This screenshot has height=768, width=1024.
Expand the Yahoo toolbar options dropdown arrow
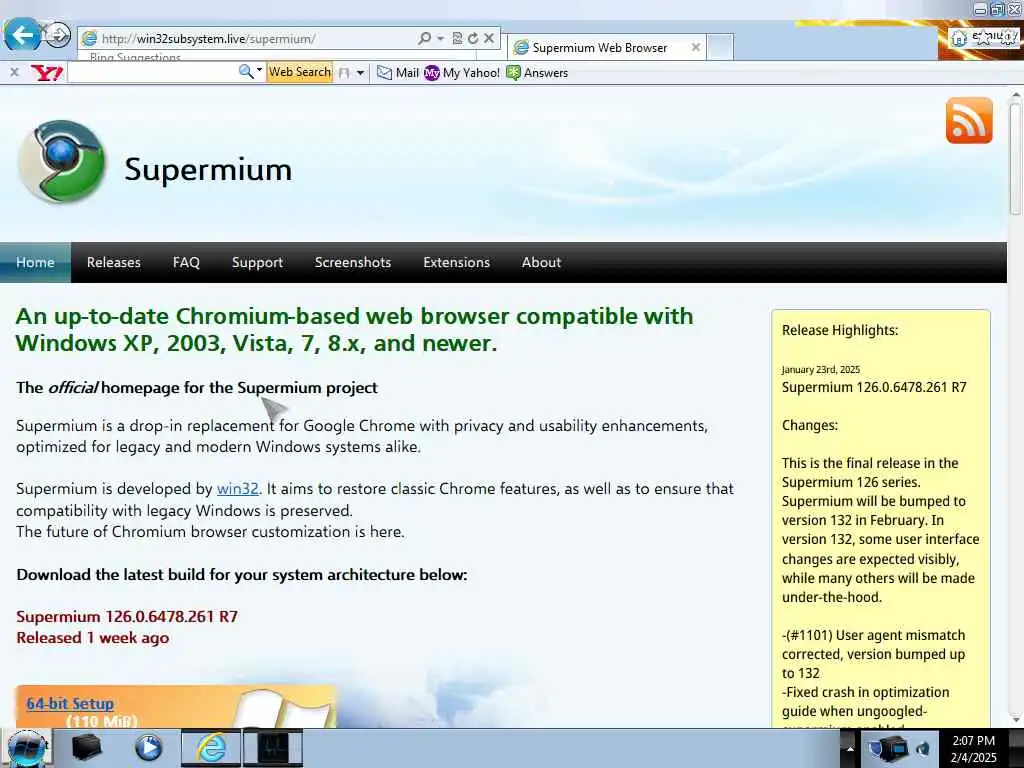[360, 73]
